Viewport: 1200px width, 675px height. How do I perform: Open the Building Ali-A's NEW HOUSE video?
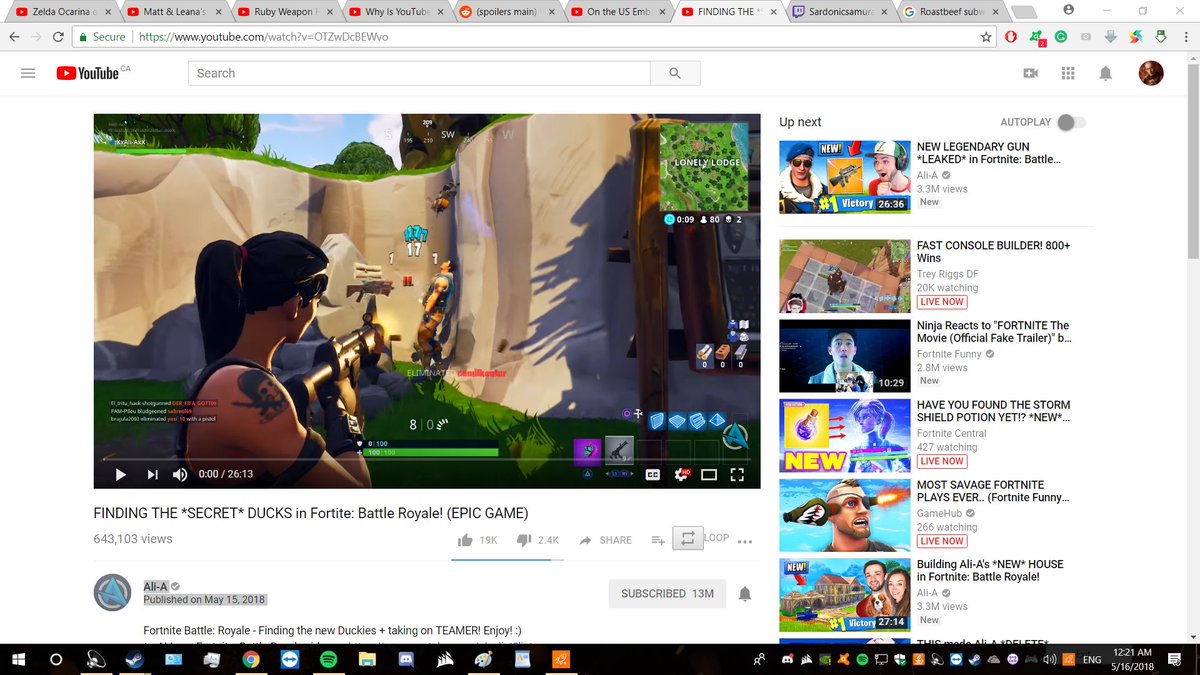point(990,570)
